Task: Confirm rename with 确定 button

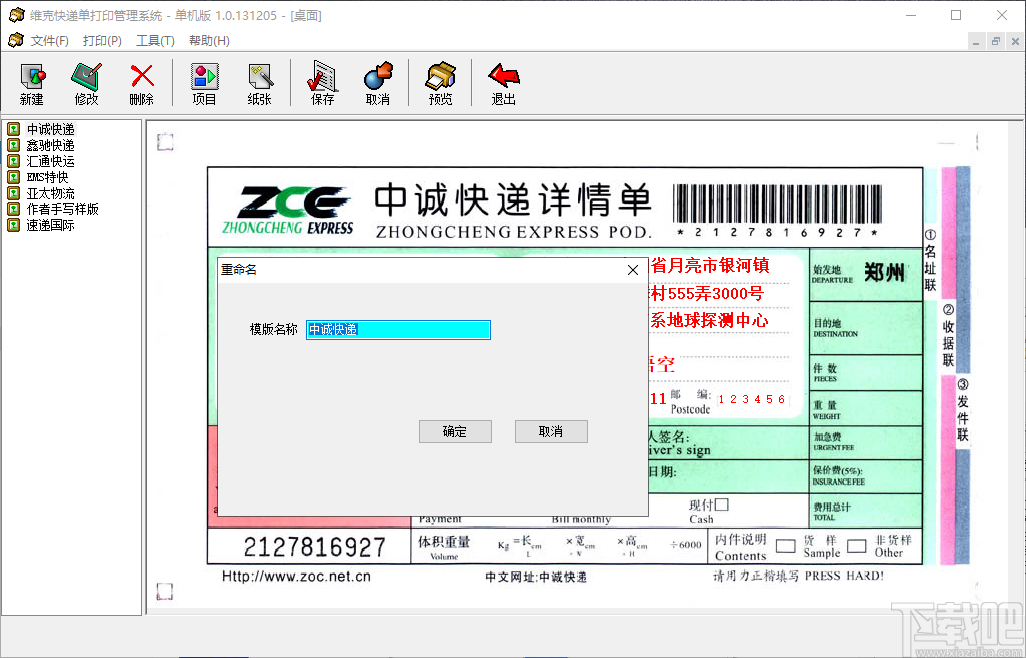Action: (x=455, y=431)
